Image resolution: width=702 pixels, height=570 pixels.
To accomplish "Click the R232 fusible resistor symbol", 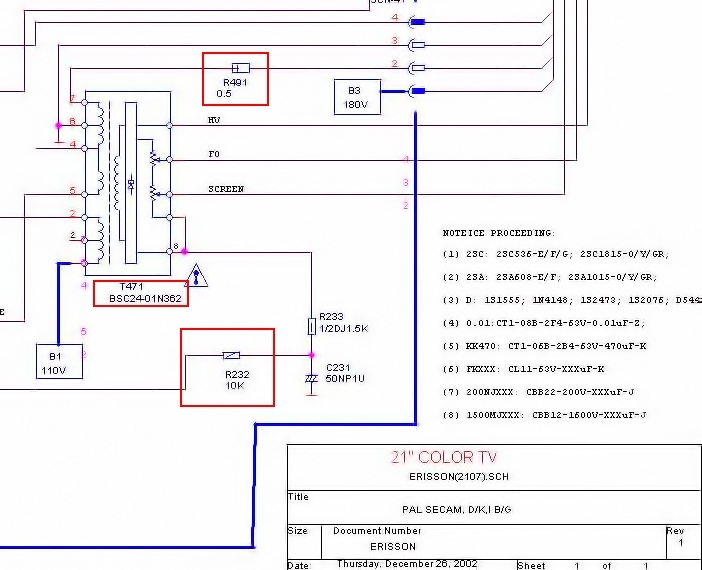I will click(231, 354).
